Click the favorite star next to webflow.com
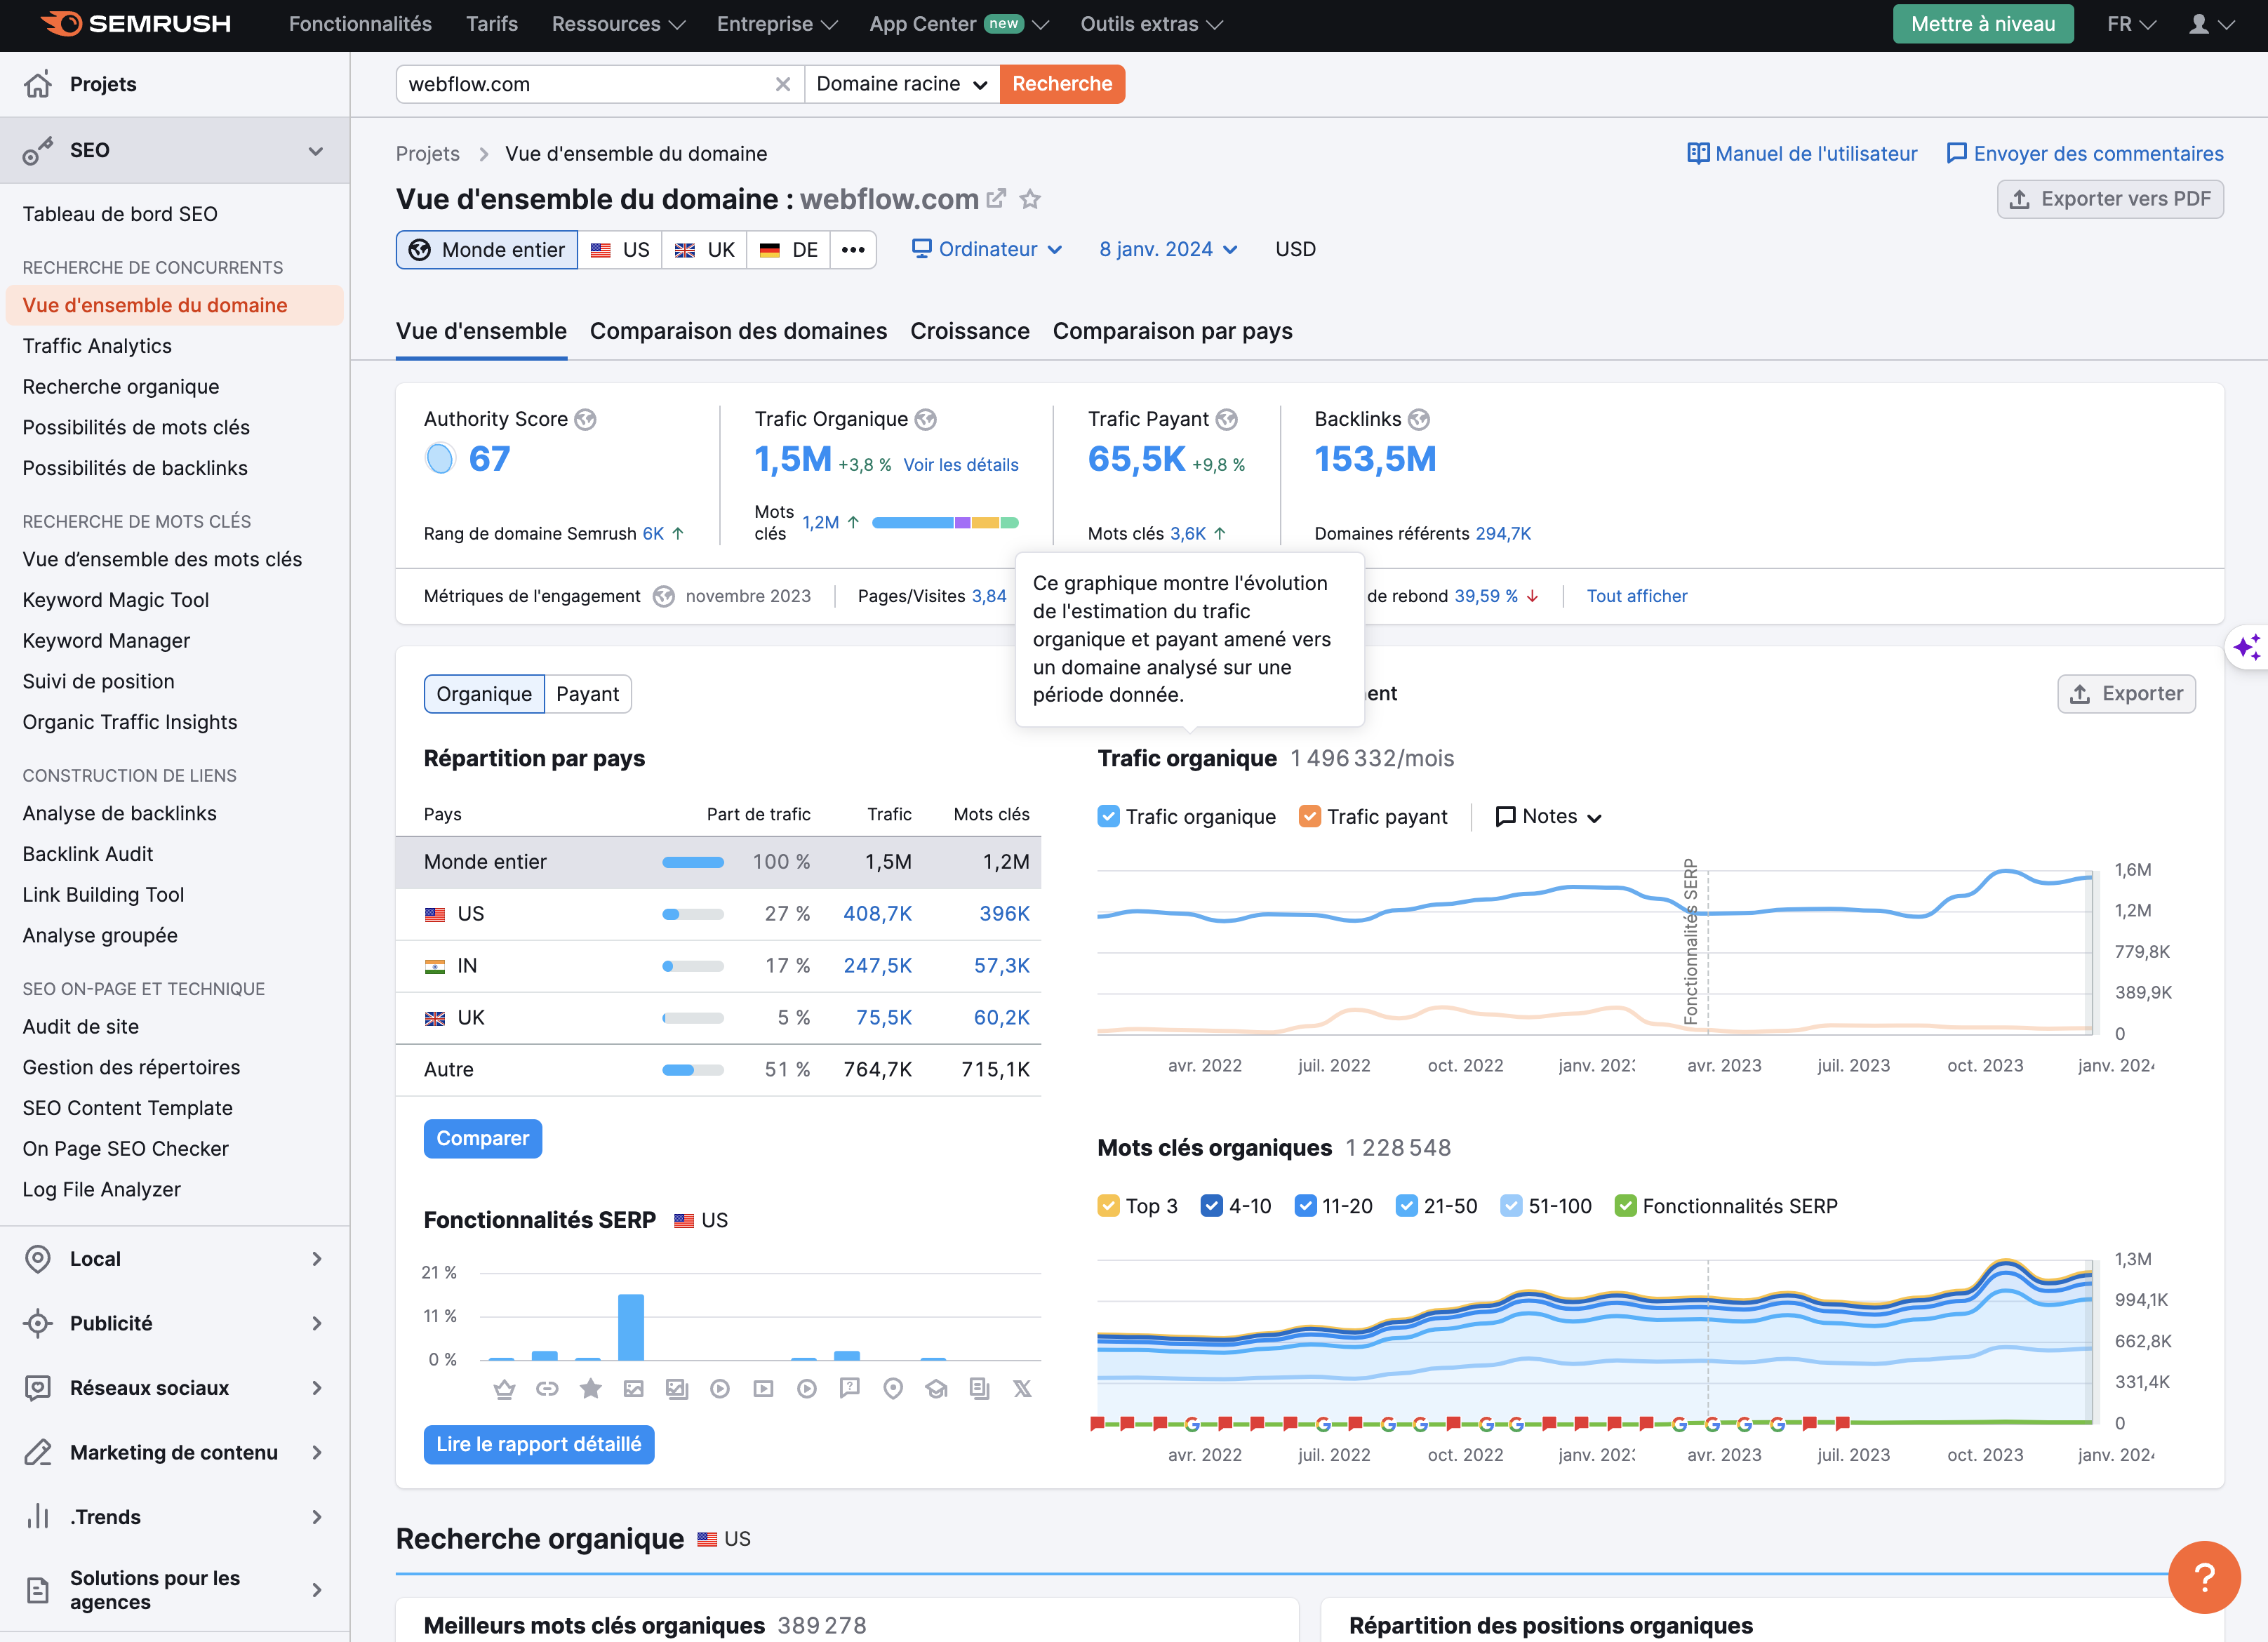The image size is (2268, 1642). click(x=1030, y=199)
